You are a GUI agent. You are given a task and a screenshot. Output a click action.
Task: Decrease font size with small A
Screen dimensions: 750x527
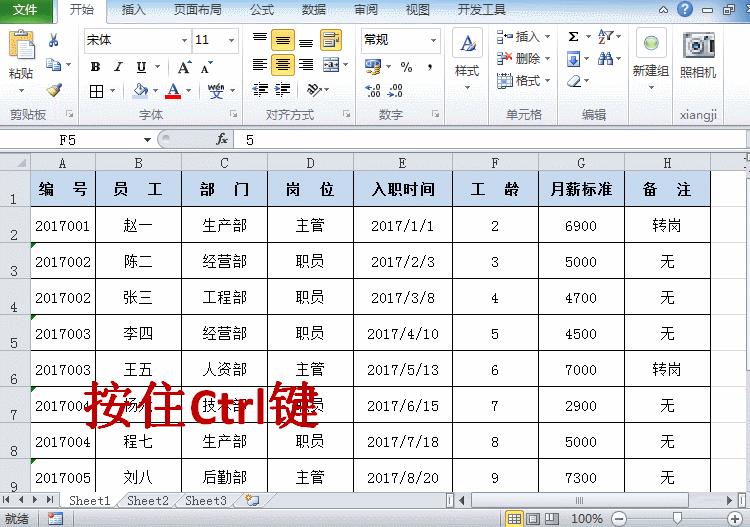tap(207, 67)
